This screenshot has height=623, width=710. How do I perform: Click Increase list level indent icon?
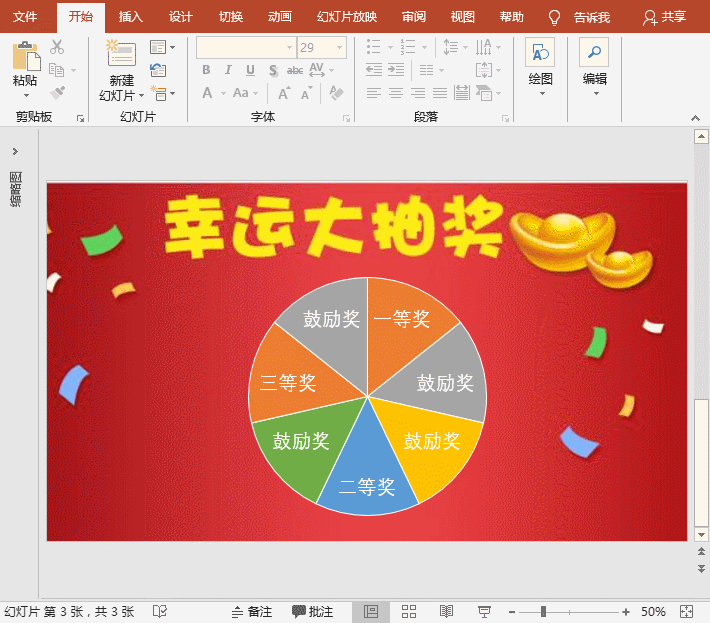[396, 70]
